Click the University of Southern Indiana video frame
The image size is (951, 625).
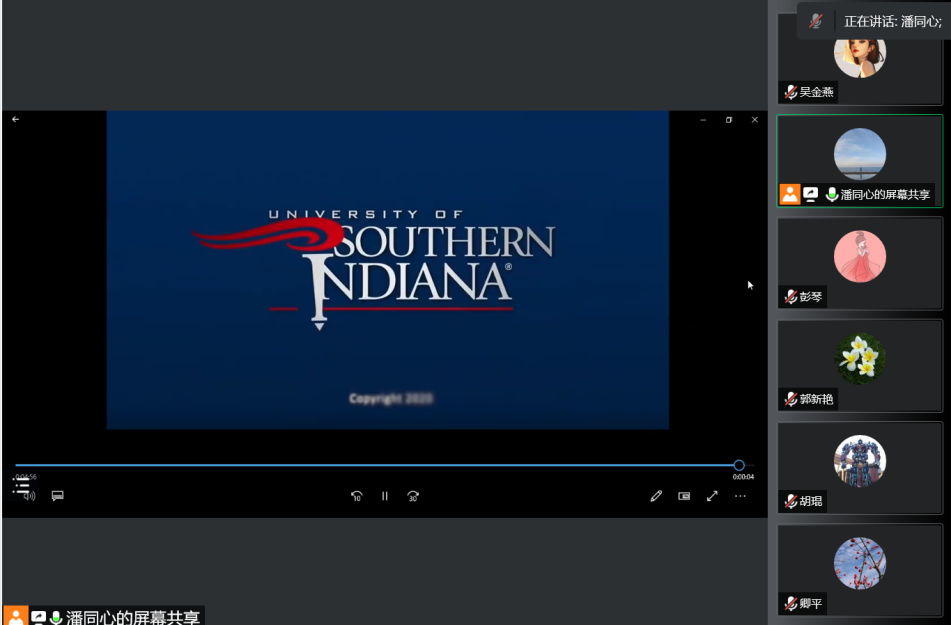[388, 270]
